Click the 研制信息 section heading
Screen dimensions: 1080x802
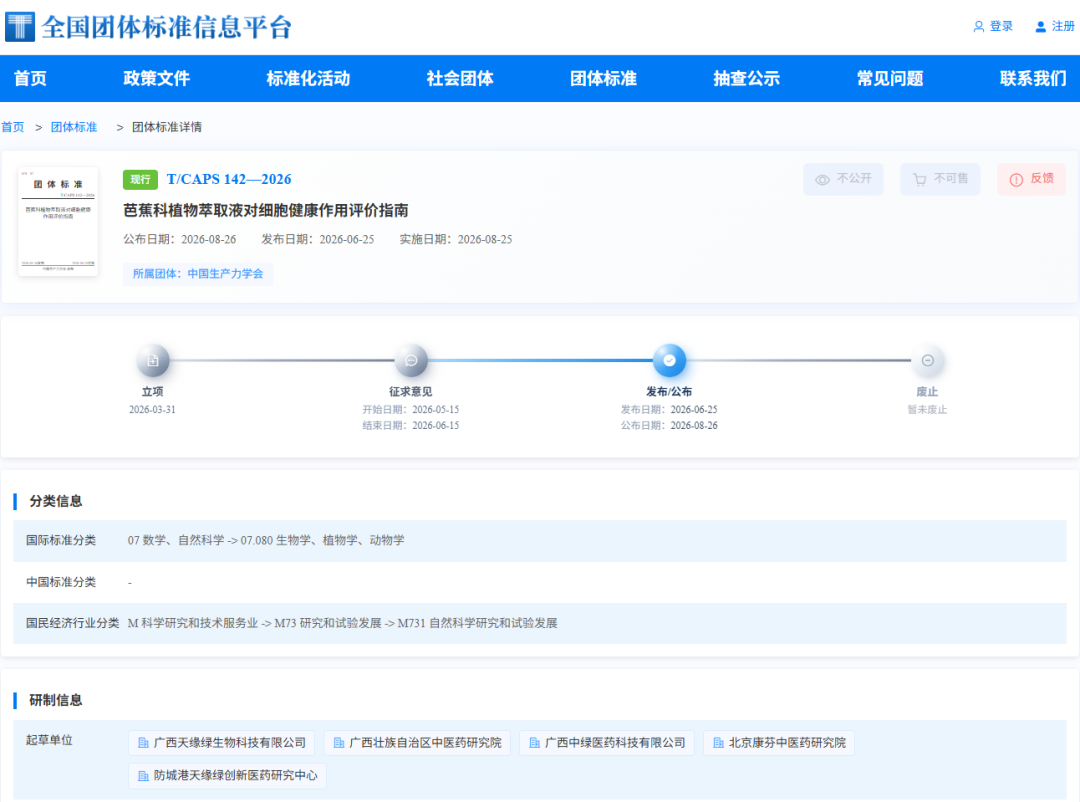[56, 701]
